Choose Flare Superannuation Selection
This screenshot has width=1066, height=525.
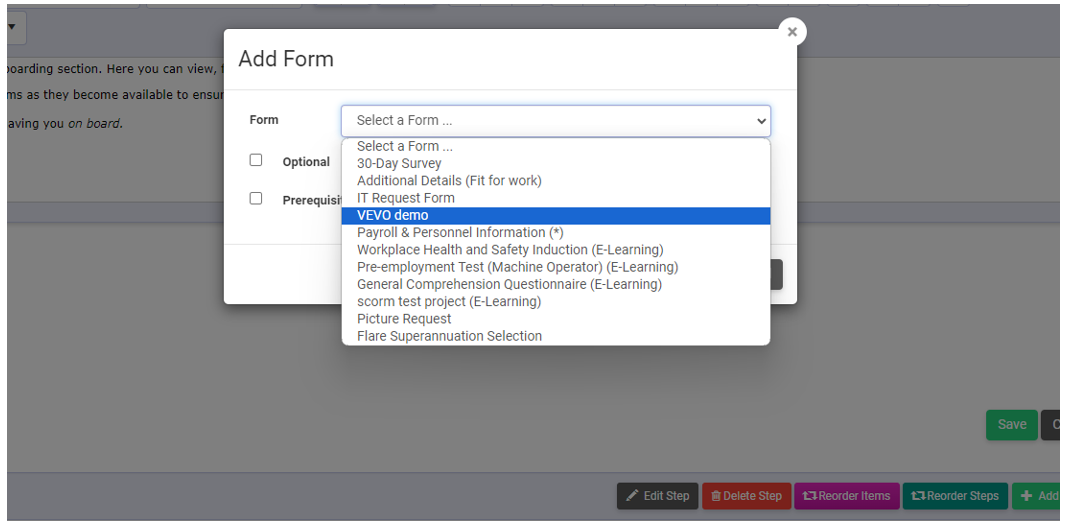555,336
